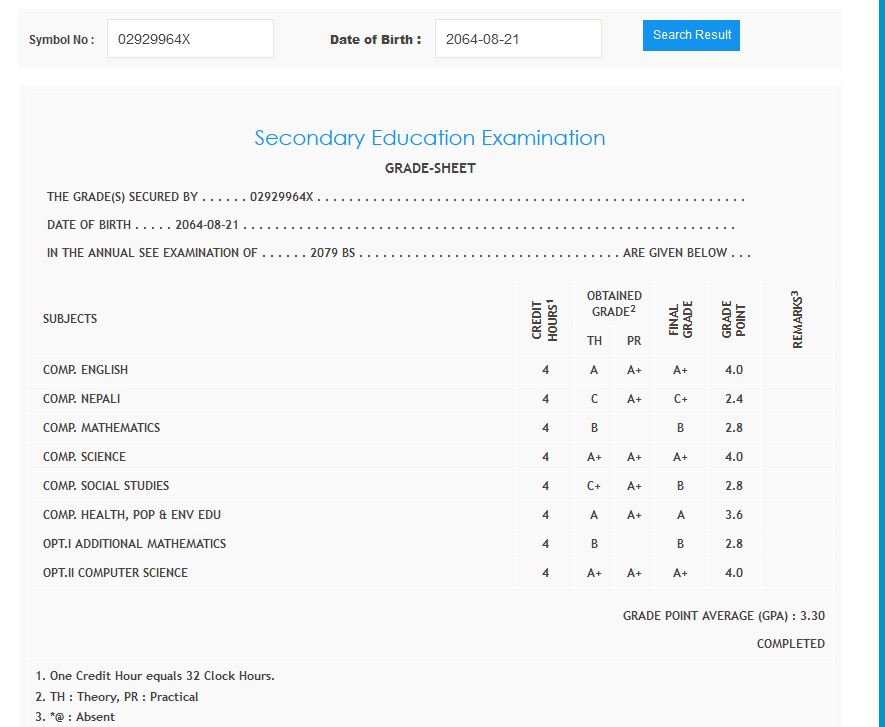
Task: Select the COMP. NEPALI subject name
Action: (81, 399)
